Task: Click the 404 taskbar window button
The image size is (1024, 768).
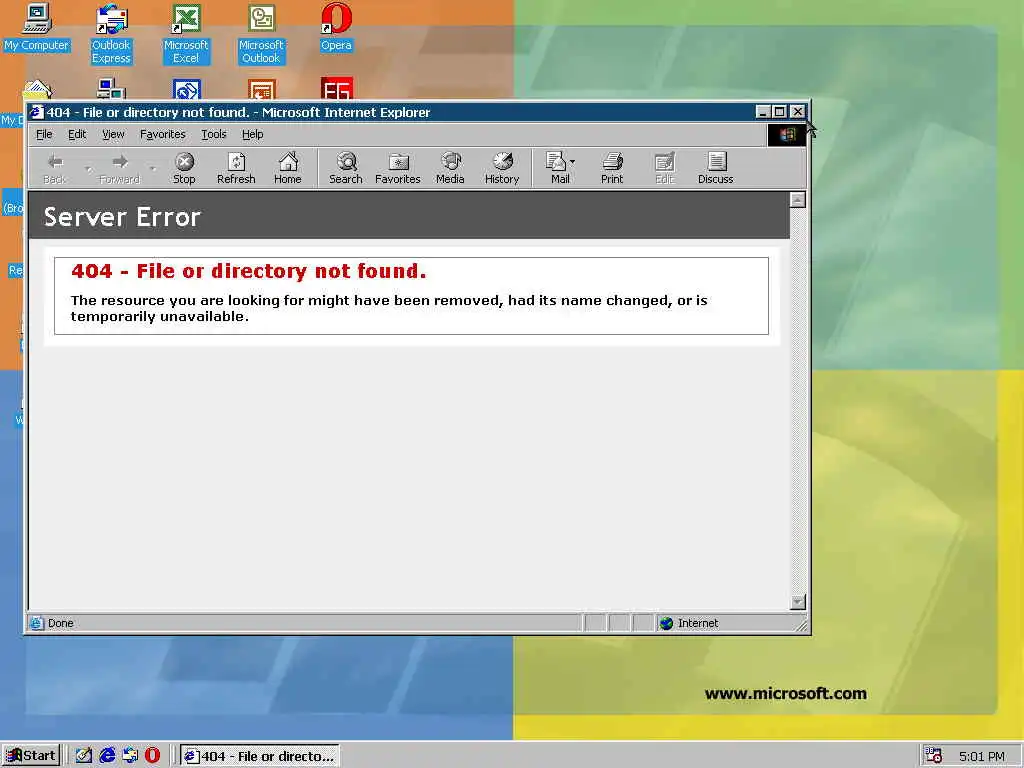Action: point(259,756)
